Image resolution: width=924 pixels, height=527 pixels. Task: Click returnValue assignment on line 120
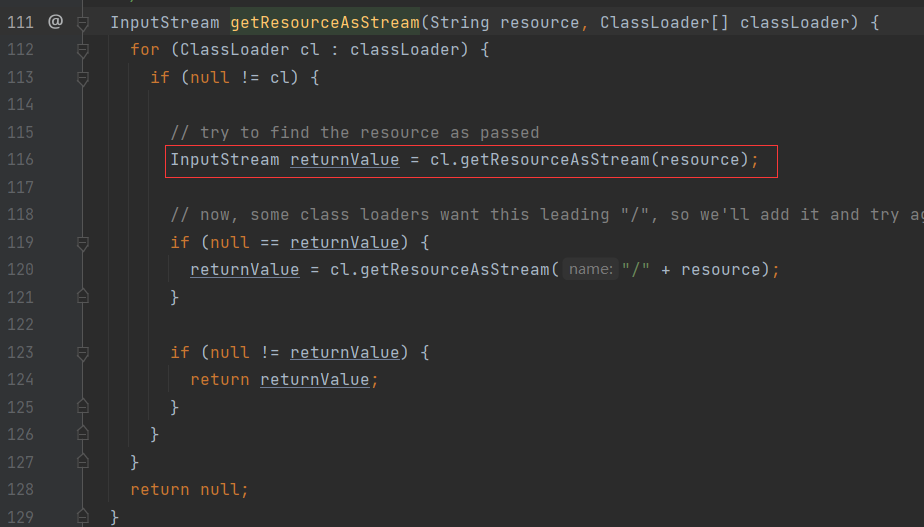coord(245,269)
